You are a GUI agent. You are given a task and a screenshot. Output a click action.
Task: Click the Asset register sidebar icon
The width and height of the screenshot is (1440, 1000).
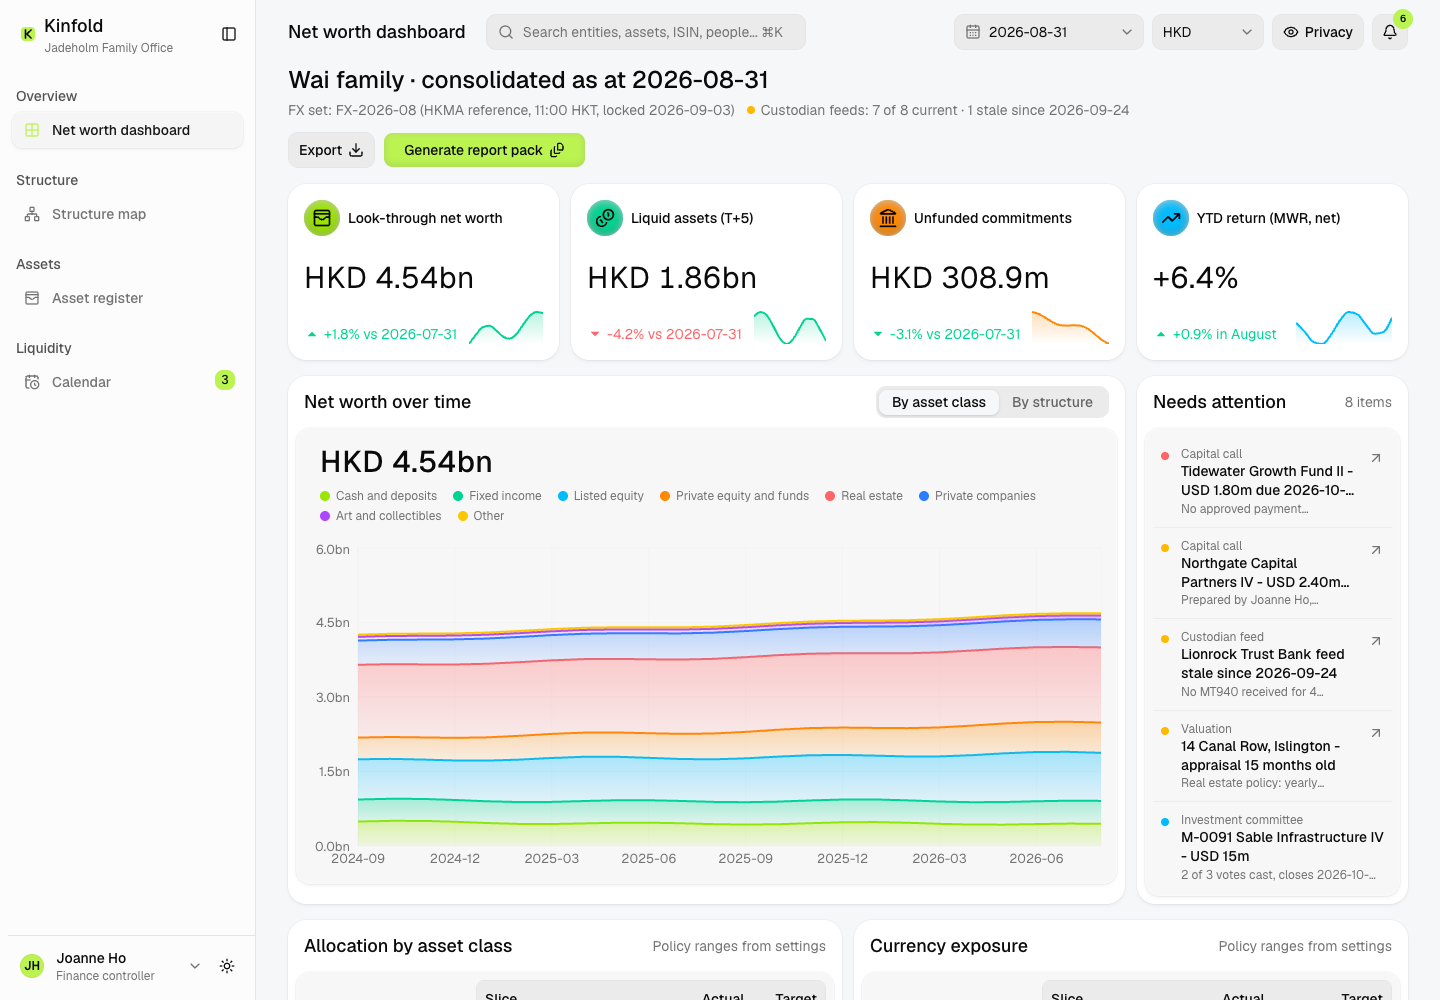32,298
